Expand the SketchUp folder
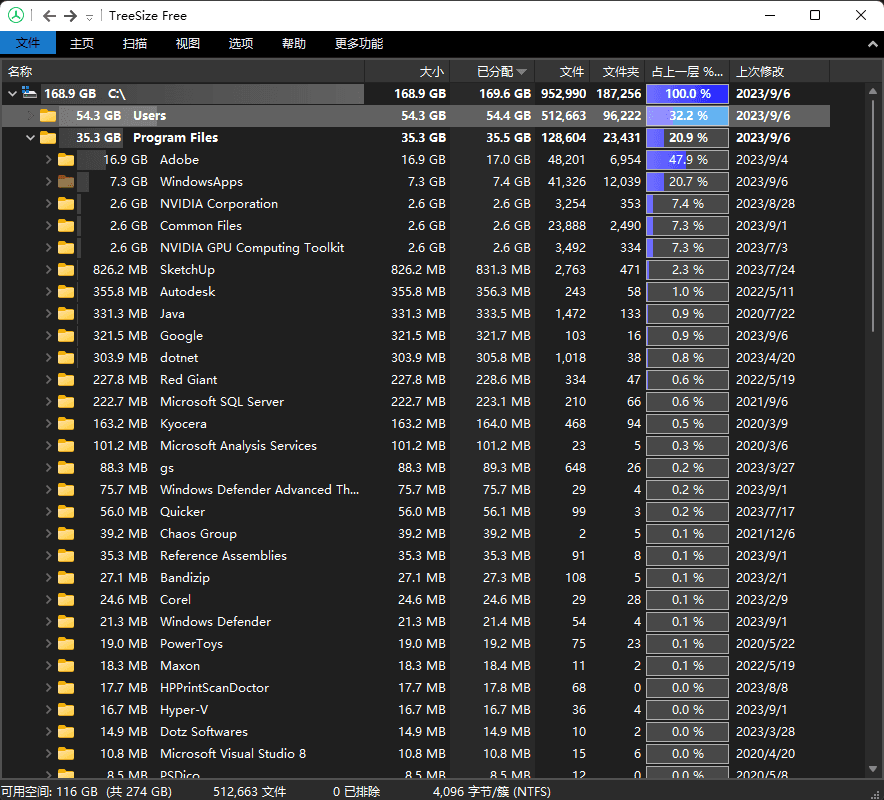The image size is (884, 800). [48, 269]
